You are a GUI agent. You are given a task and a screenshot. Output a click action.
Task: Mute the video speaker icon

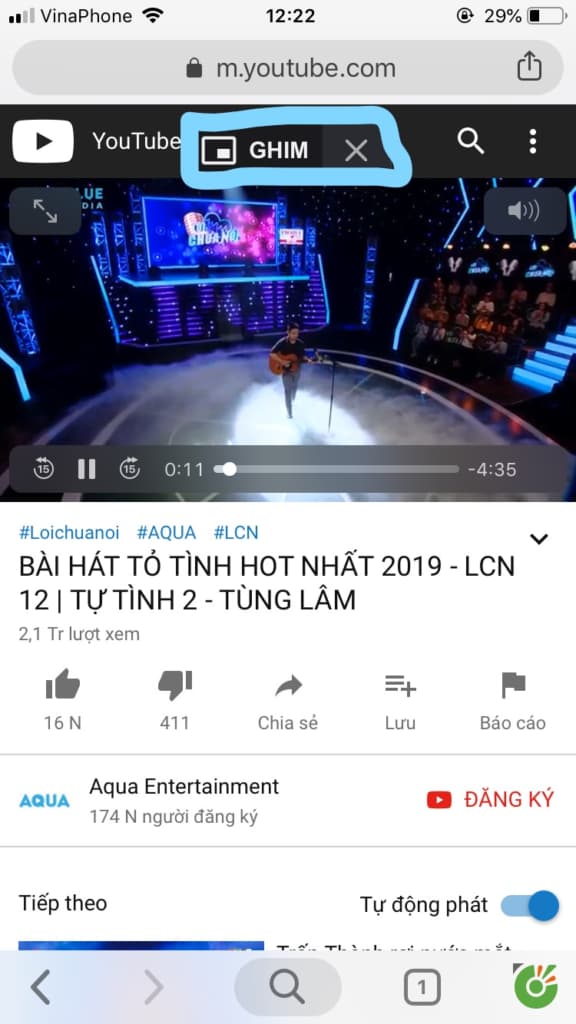point(524,211)
